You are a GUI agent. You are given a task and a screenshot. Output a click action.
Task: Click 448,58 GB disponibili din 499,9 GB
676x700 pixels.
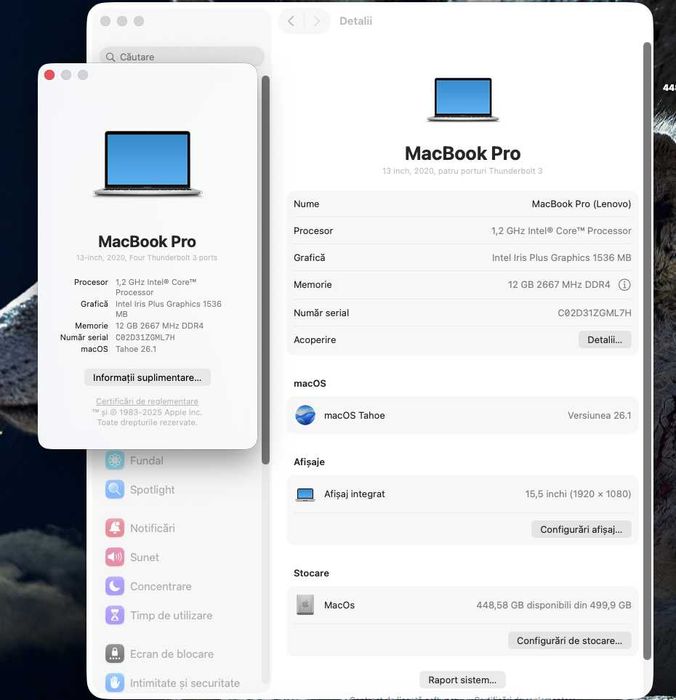click(x=554, y=605)
